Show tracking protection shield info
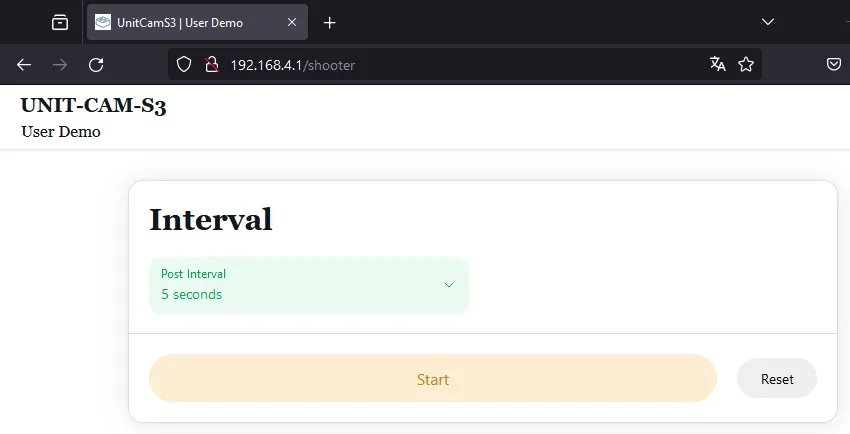The height and width of the screenshot is (434, 850). pyautogui.click(x=183, y=65)
